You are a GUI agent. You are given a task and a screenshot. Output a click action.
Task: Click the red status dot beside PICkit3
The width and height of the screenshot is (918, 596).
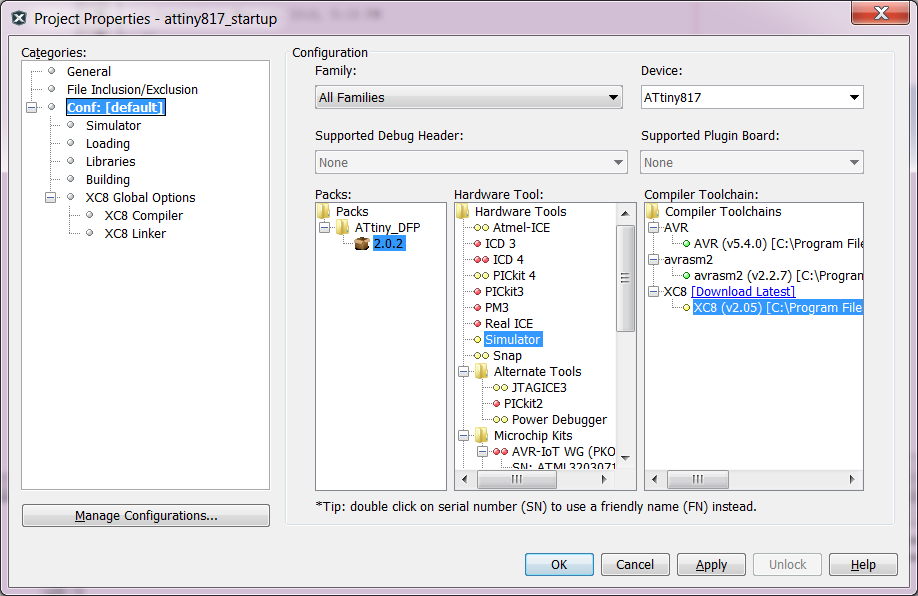477,292
